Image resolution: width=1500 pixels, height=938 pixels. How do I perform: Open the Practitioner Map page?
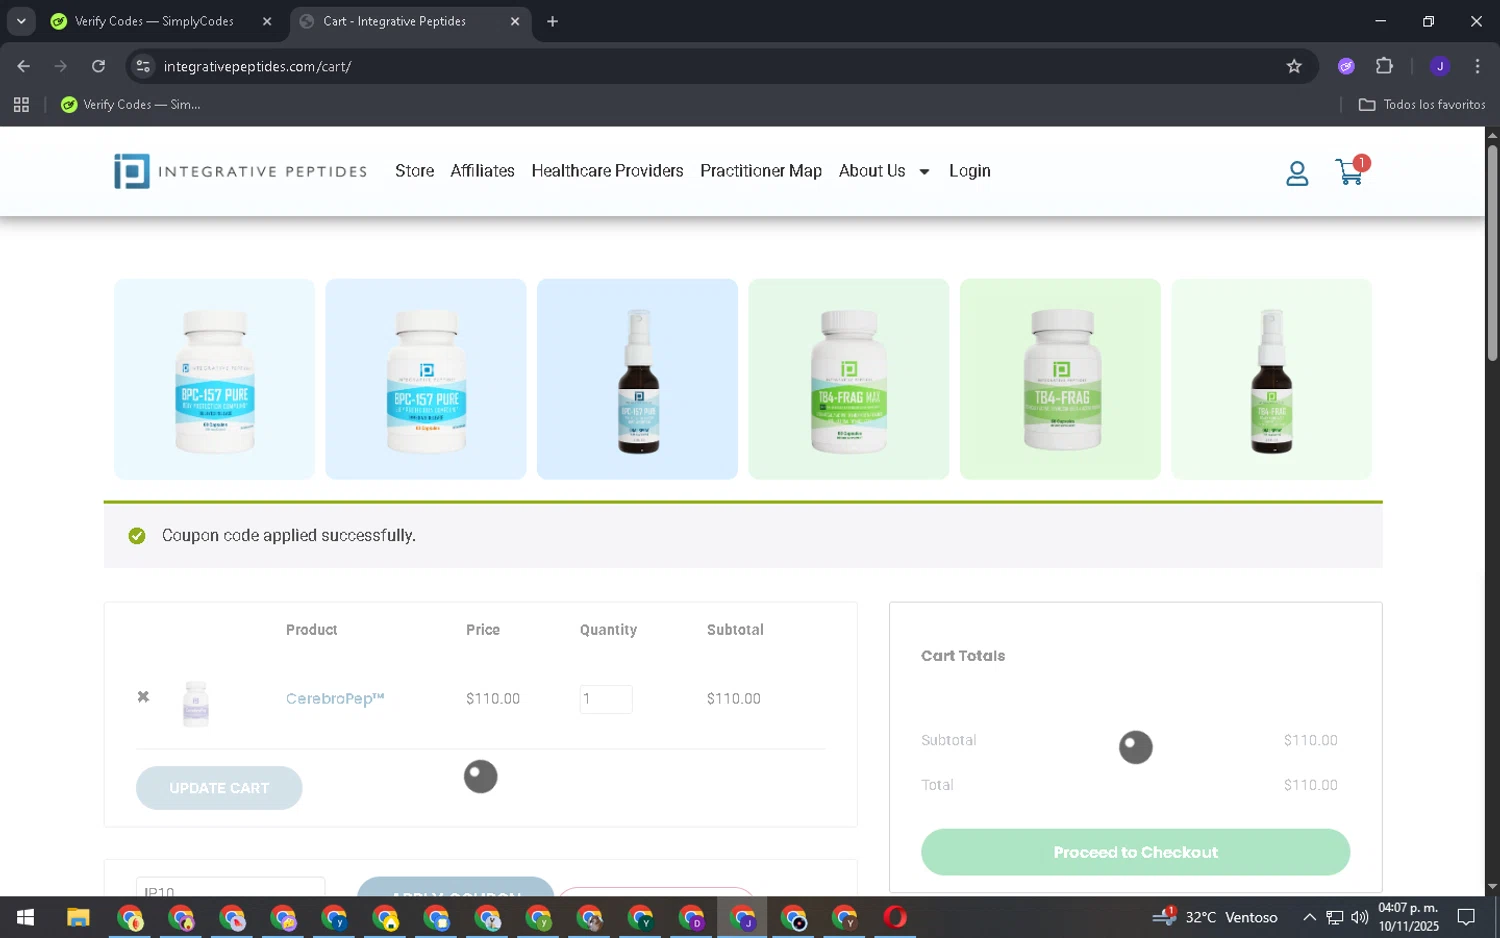click(x=761, y=171)
